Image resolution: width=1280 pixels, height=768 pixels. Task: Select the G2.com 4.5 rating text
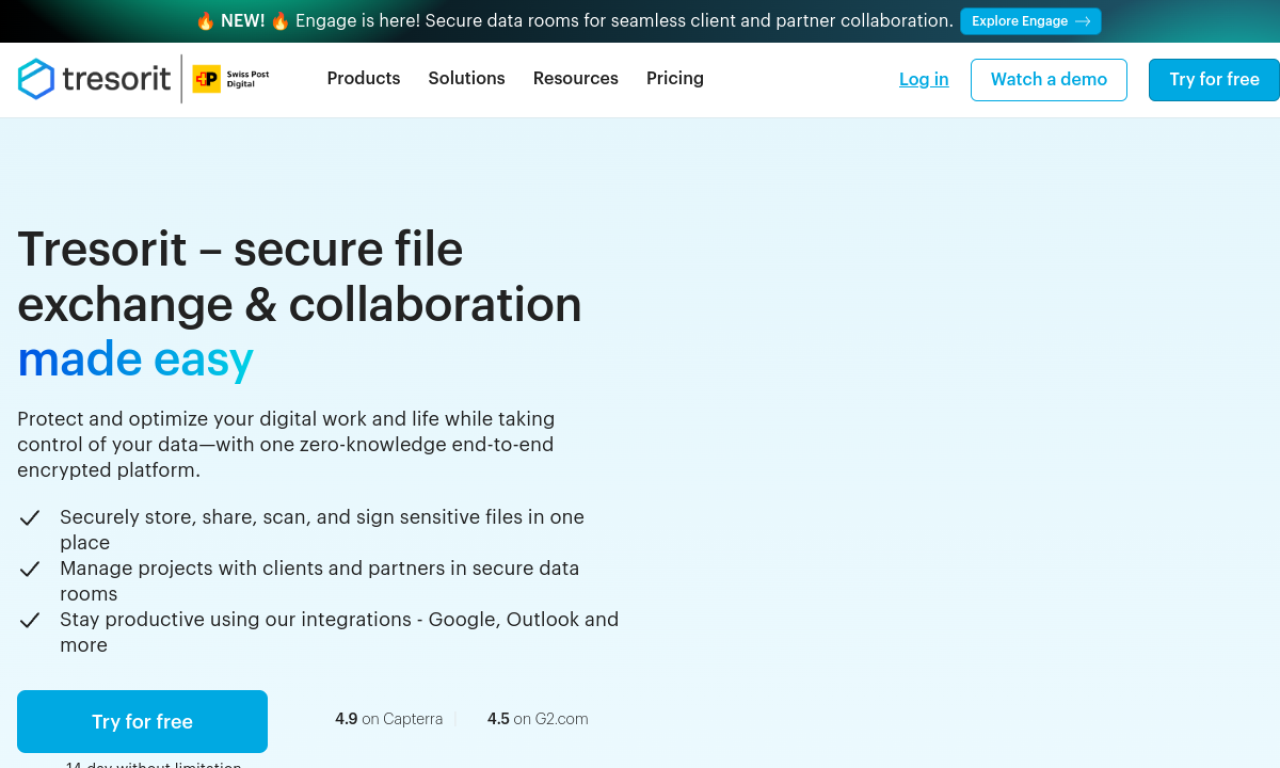[x=537, y=719]
